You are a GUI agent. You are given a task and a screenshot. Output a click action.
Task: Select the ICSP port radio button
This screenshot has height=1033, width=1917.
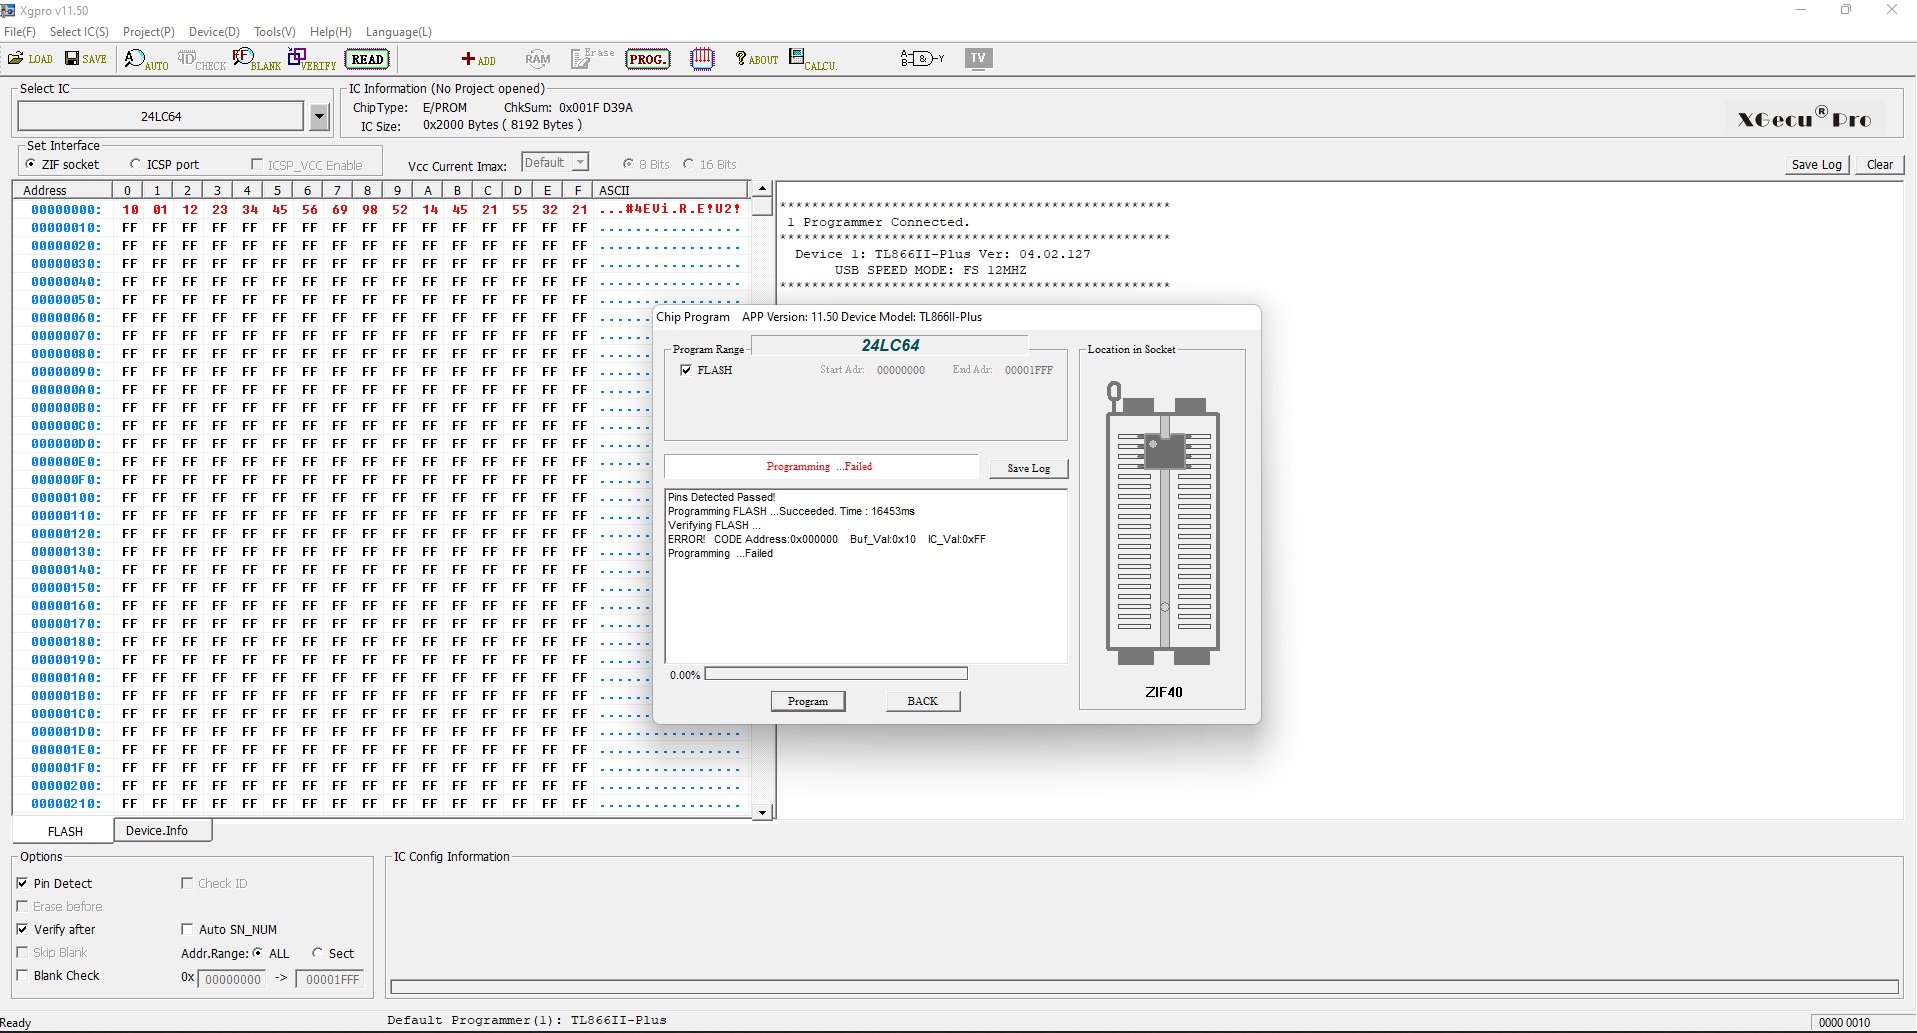tap(136, 164)
